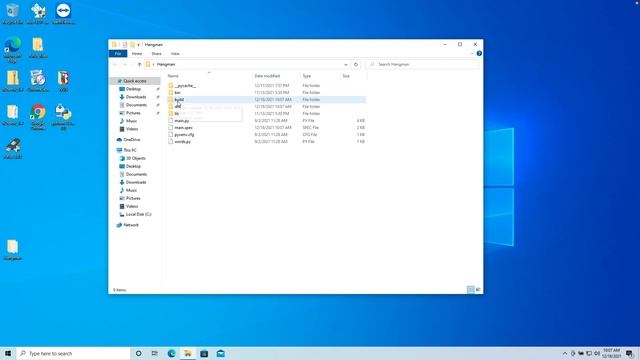Select the lib folder
The image size is (640, 360).
176,113
